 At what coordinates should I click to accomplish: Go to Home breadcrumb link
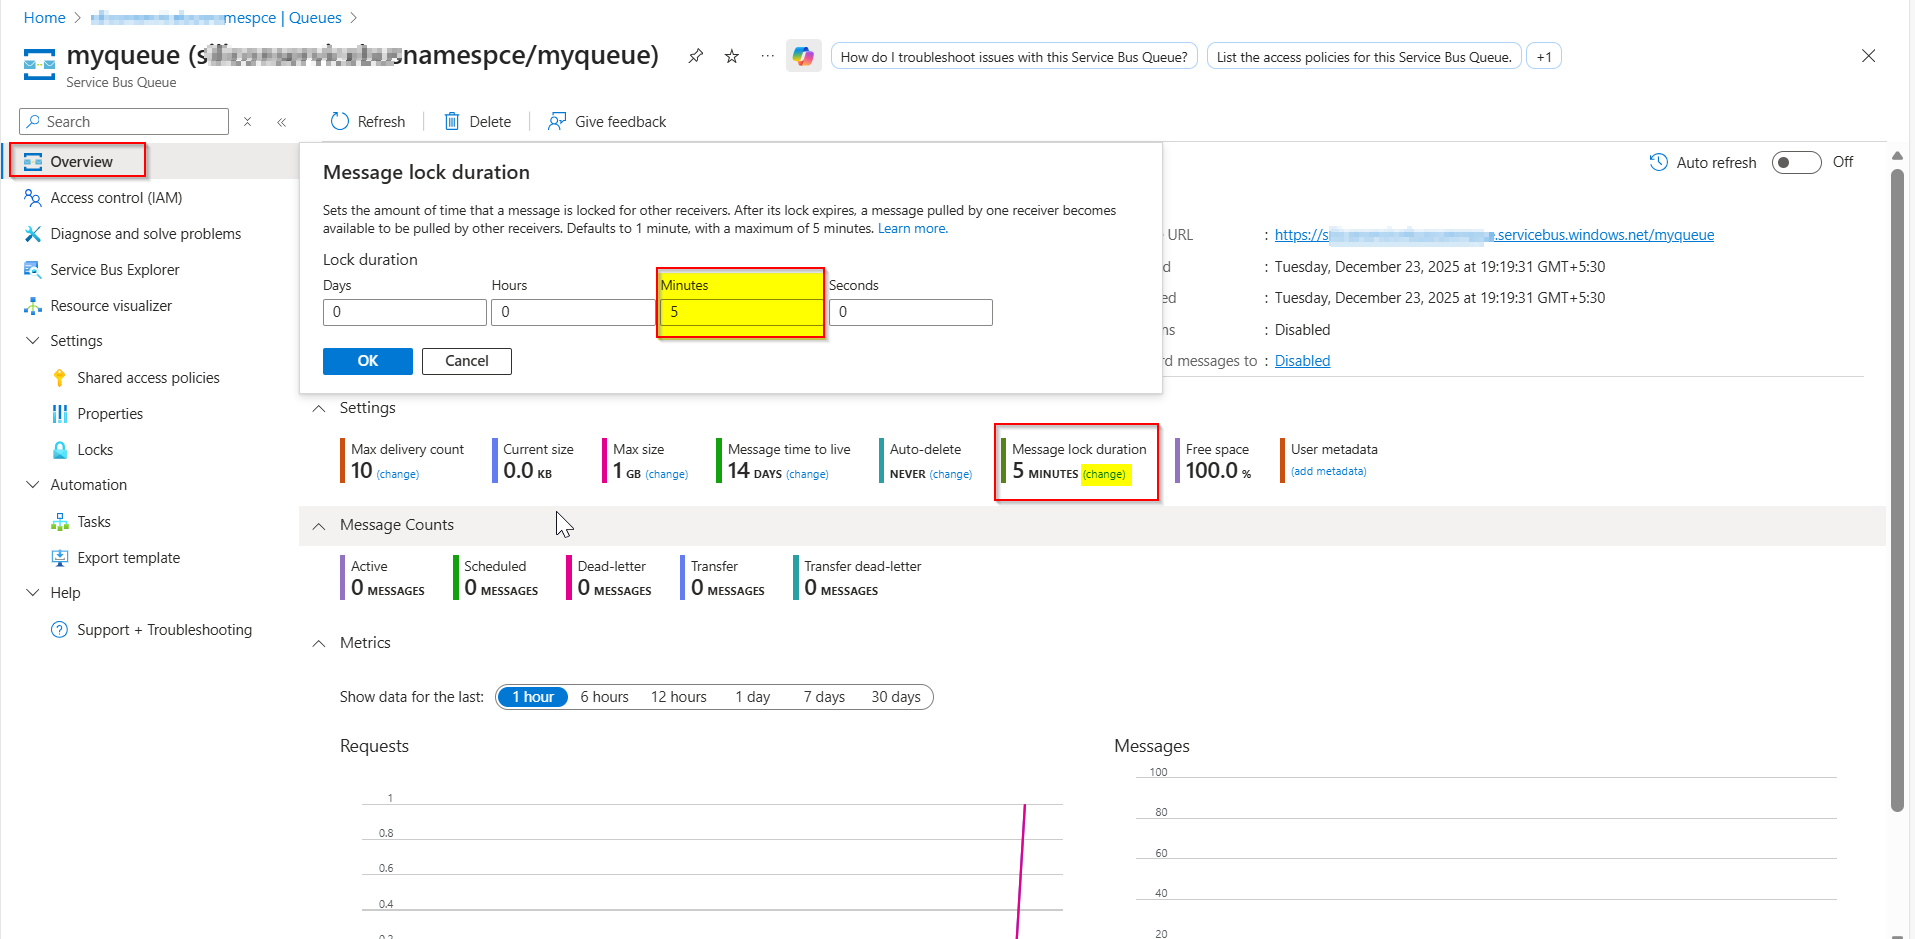(x=45, y=18)
